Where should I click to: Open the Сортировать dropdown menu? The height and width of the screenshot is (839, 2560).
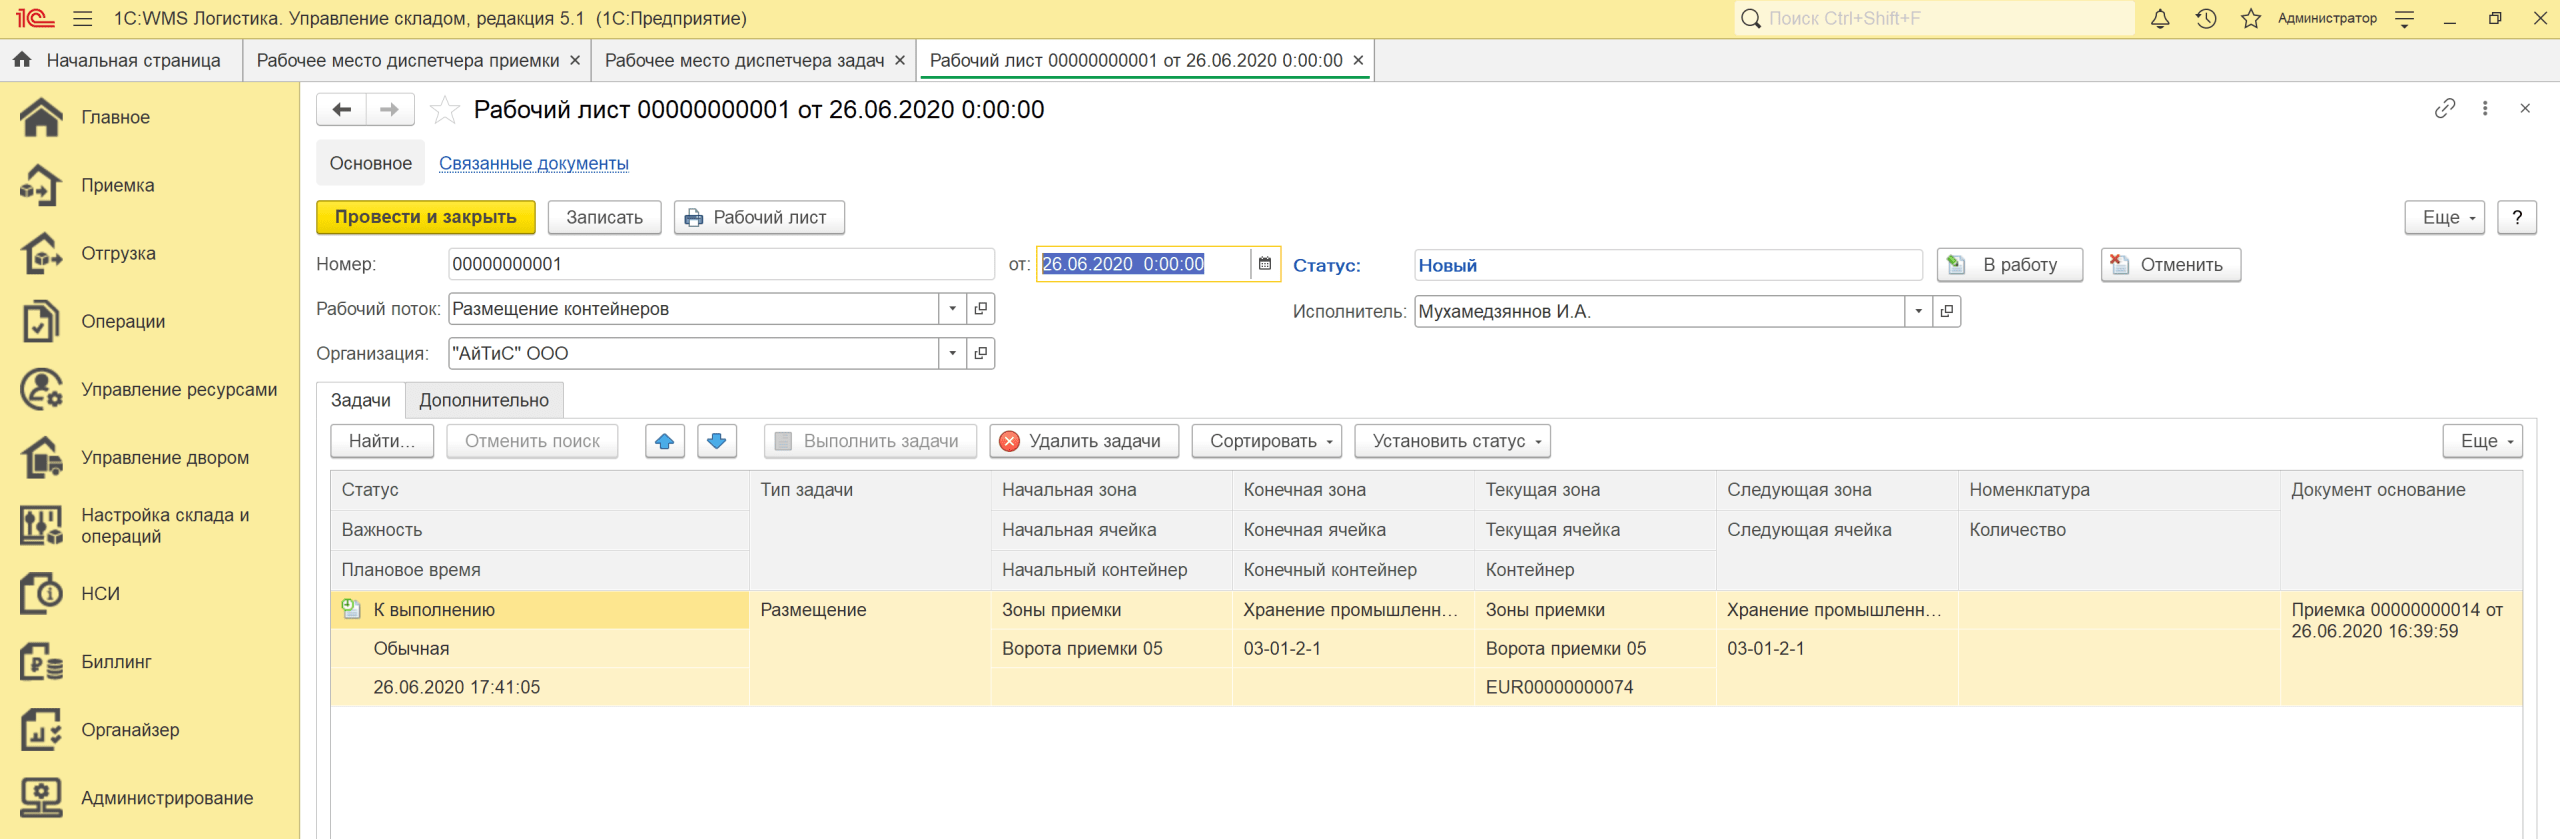pos(1266,441)
